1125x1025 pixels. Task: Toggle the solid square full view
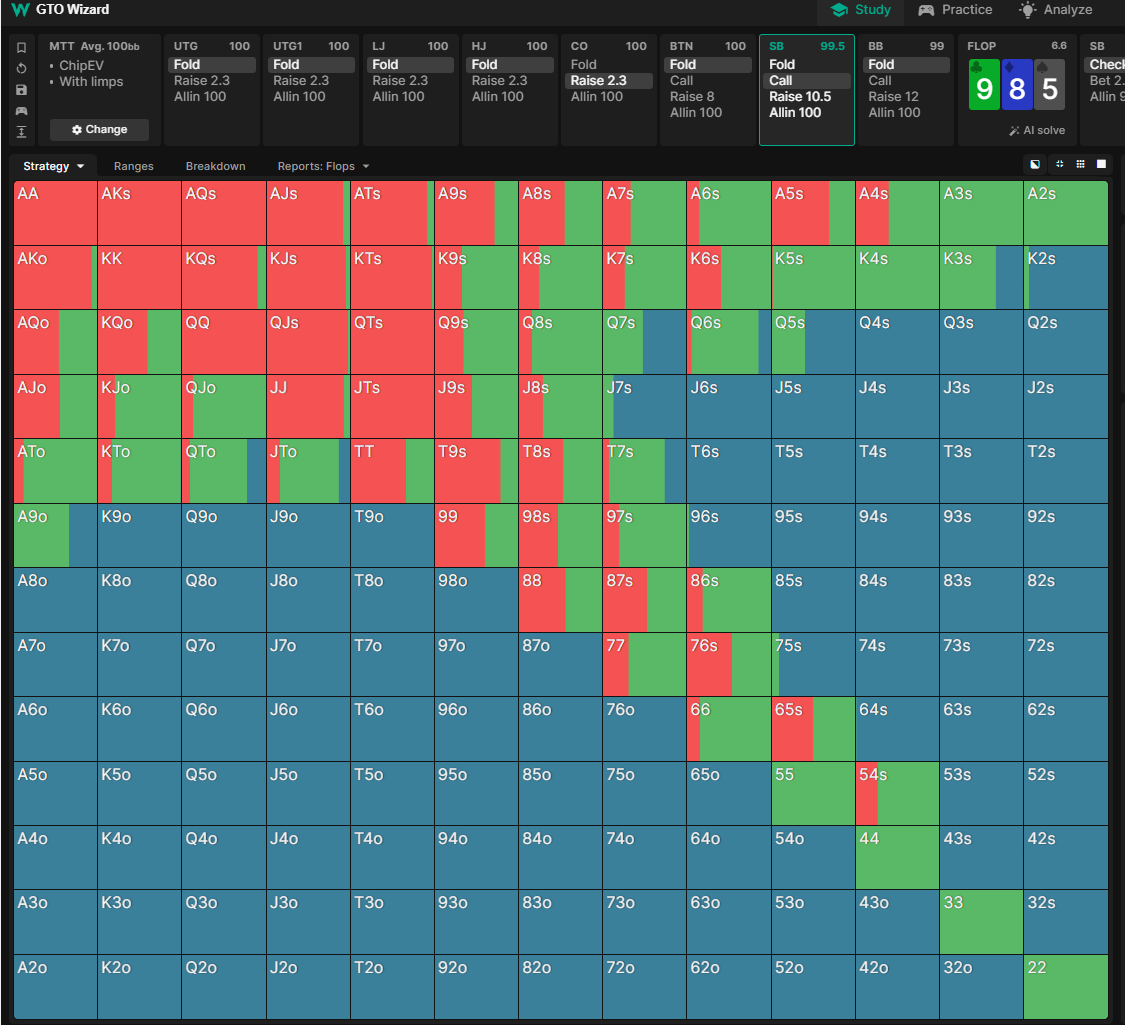(1101, 164)
